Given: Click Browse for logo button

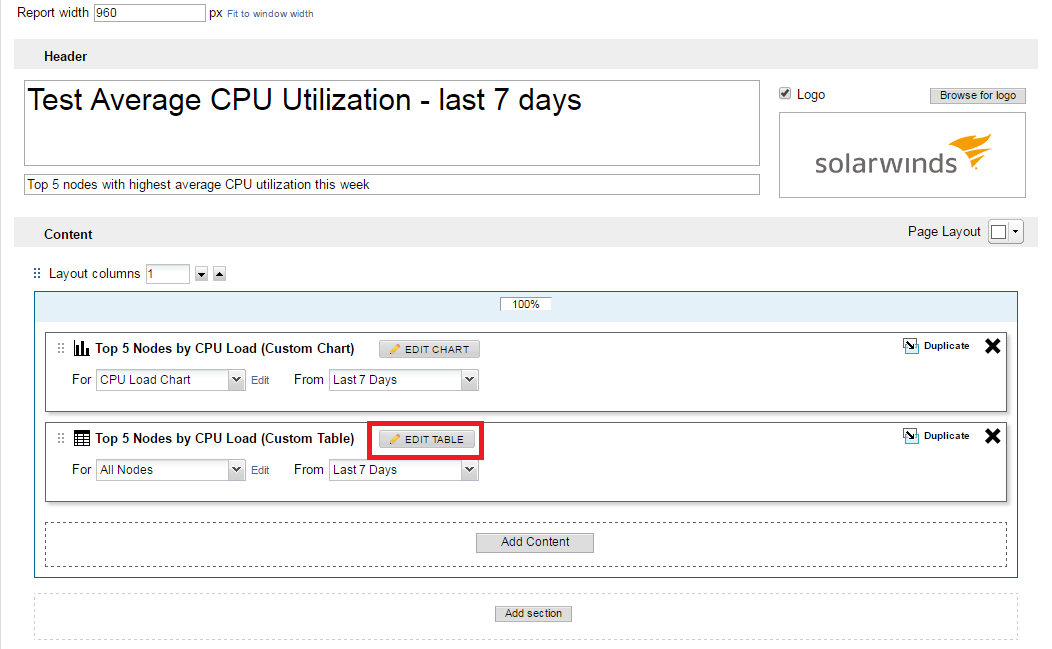Looking at the screenshot, I should pyautogui.click(x=978, y=95).
